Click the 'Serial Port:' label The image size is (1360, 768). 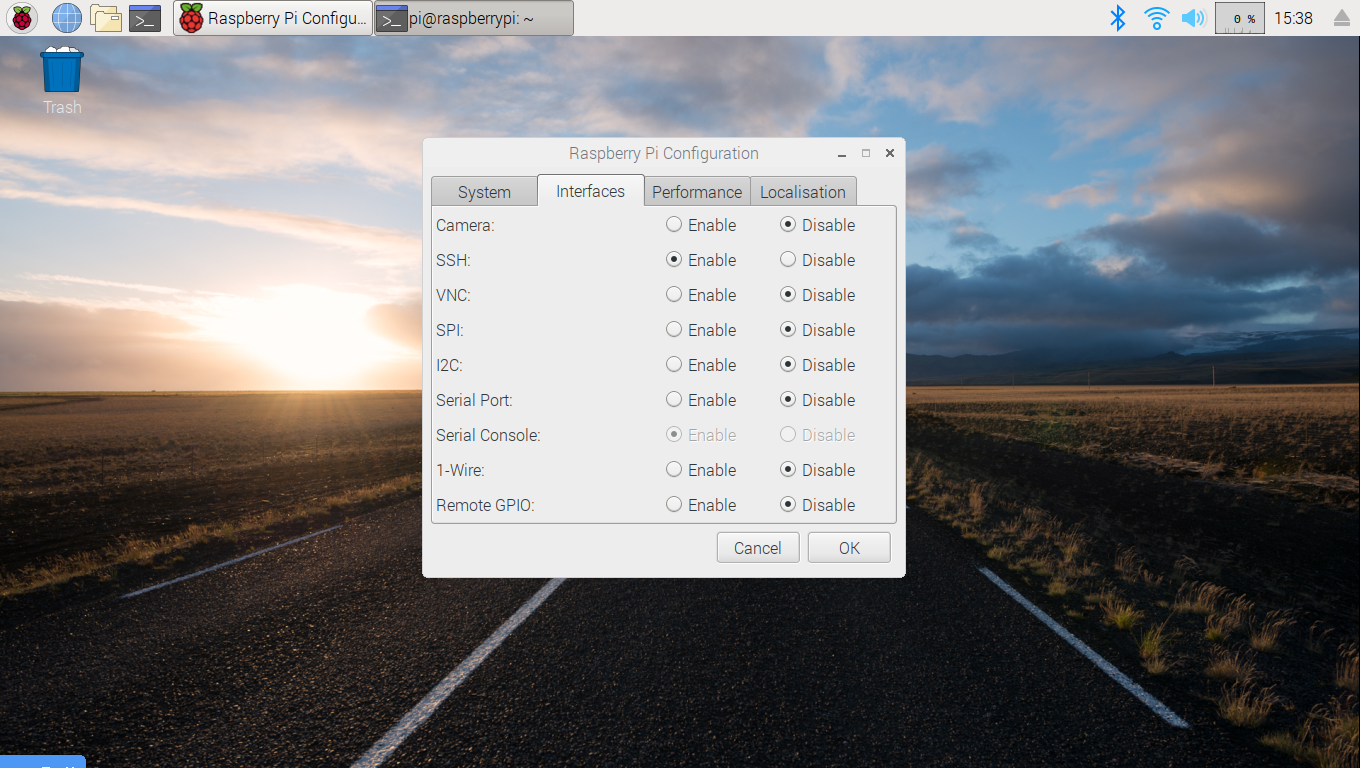pyautogui.click(x=474, y=400)
